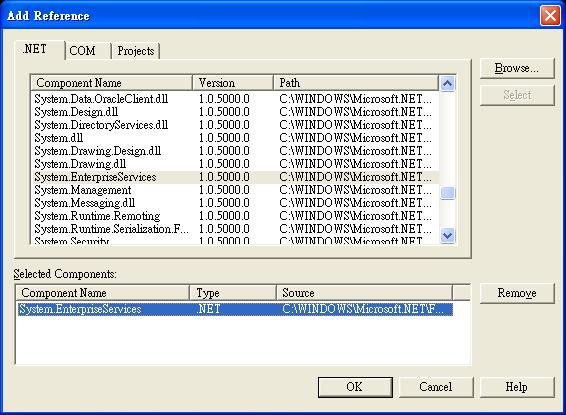This screenshot has width=566, height=415.
Task: Close the Add Reference dialog
Action: (550, 16)
